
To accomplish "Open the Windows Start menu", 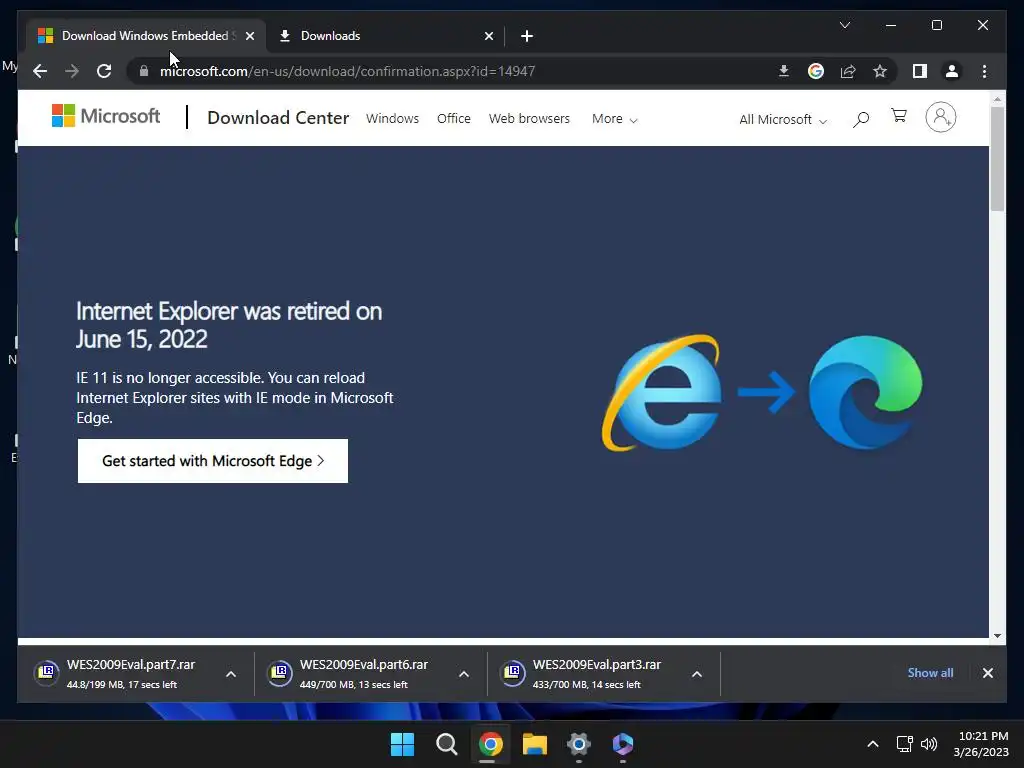I will click(402, 744).
